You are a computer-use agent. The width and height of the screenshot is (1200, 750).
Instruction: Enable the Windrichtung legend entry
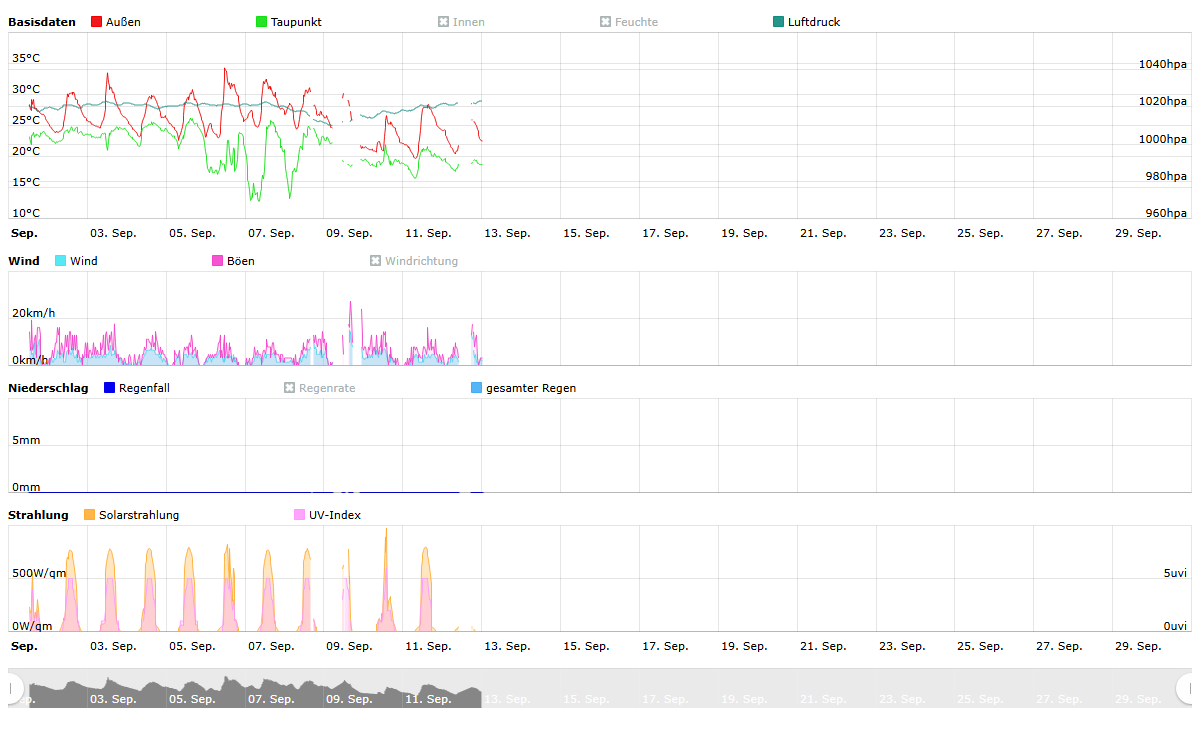[x=414, y=261]
